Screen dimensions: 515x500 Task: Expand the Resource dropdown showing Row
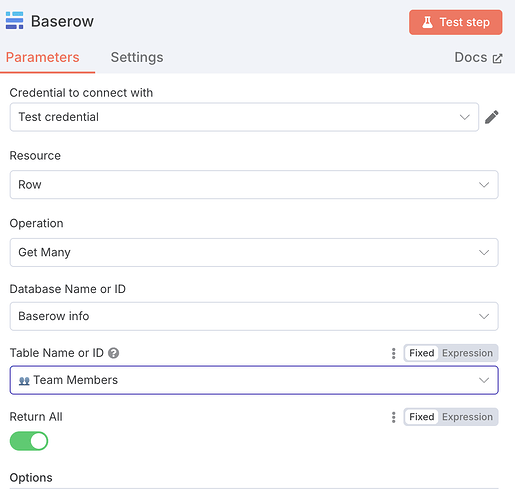click(x=254, y=185)
